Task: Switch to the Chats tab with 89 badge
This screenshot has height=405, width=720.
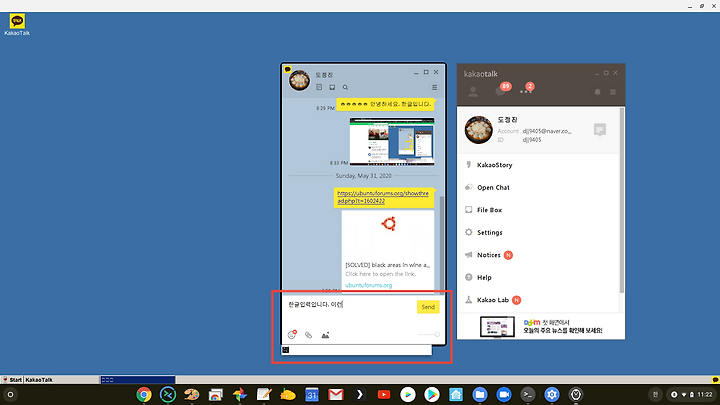Action: [x=502, y=90]
